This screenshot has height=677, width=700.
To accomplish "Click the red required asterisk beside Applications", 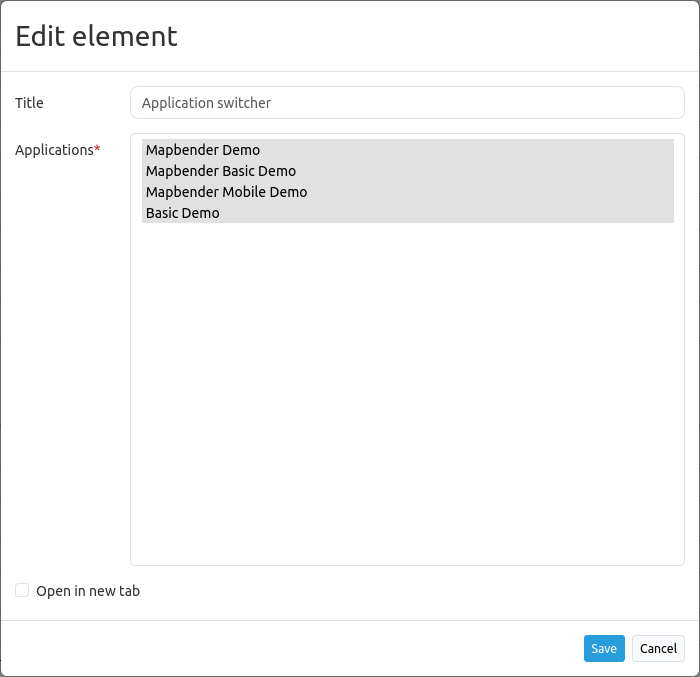I will point(97,149).
